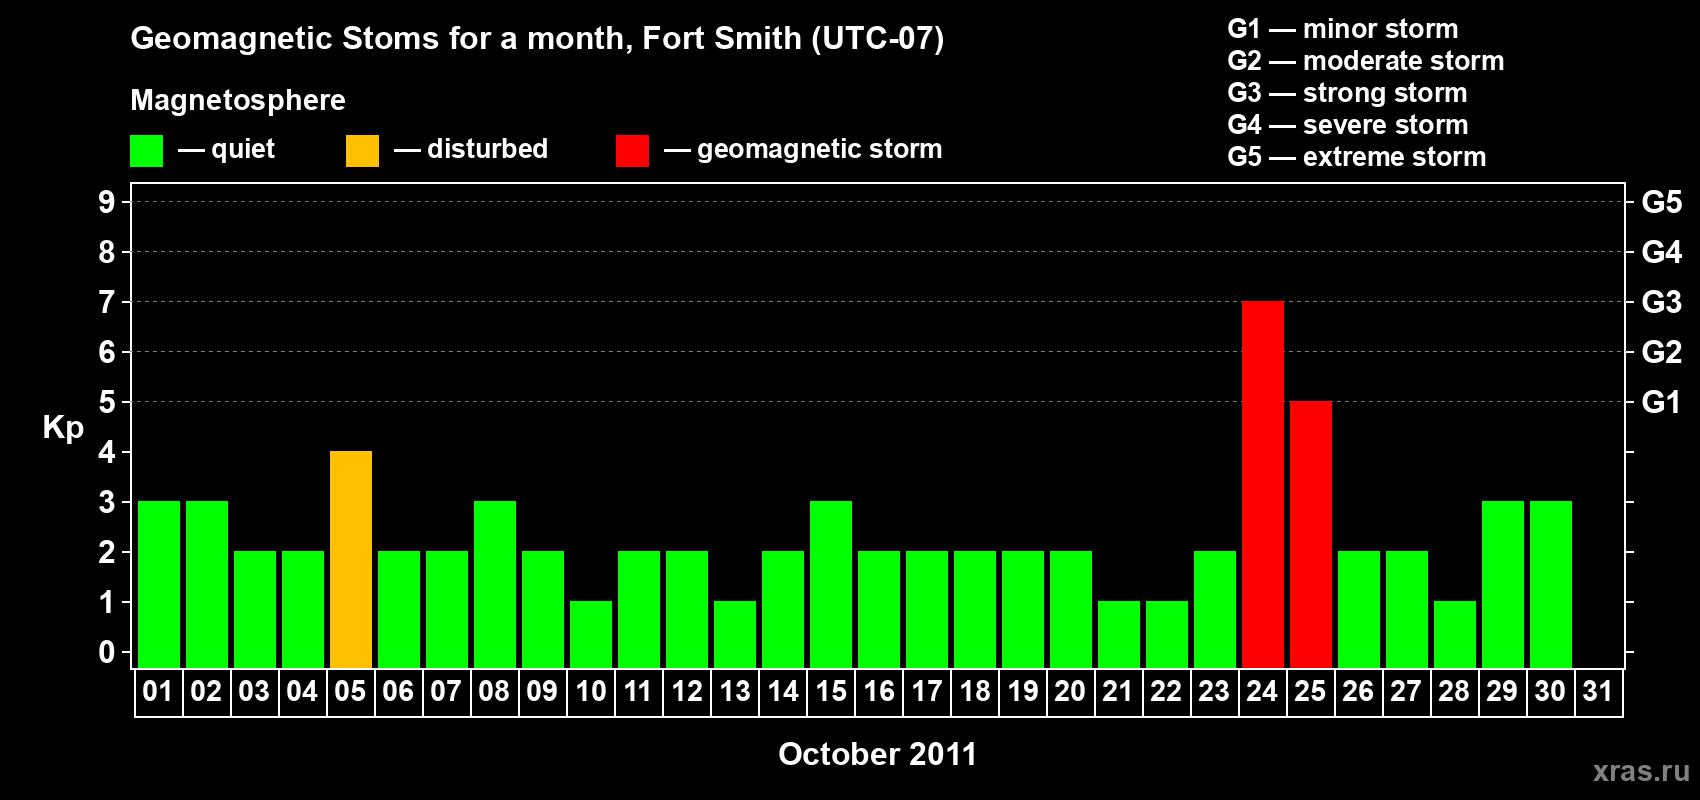Click the green bar above day 30
Image resolution: width=1700 pixels, height=800 pixels.
click(x=1551, y=584)
